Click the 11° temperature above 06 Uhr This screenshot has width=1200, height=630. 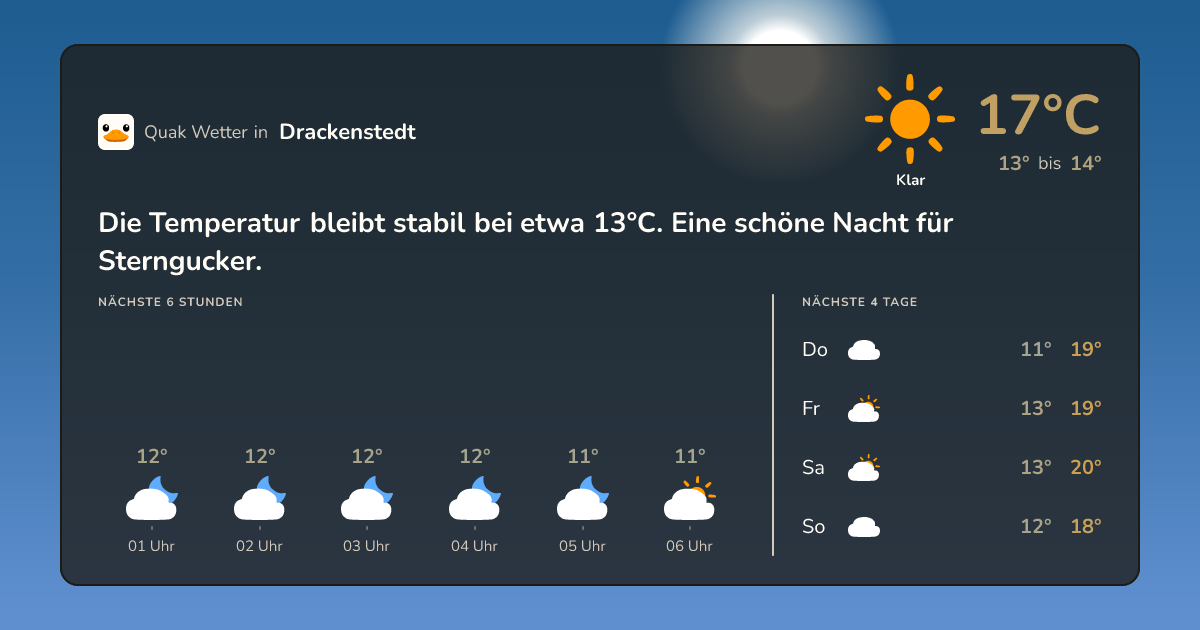pyautogui.click(x=690, y=457)
